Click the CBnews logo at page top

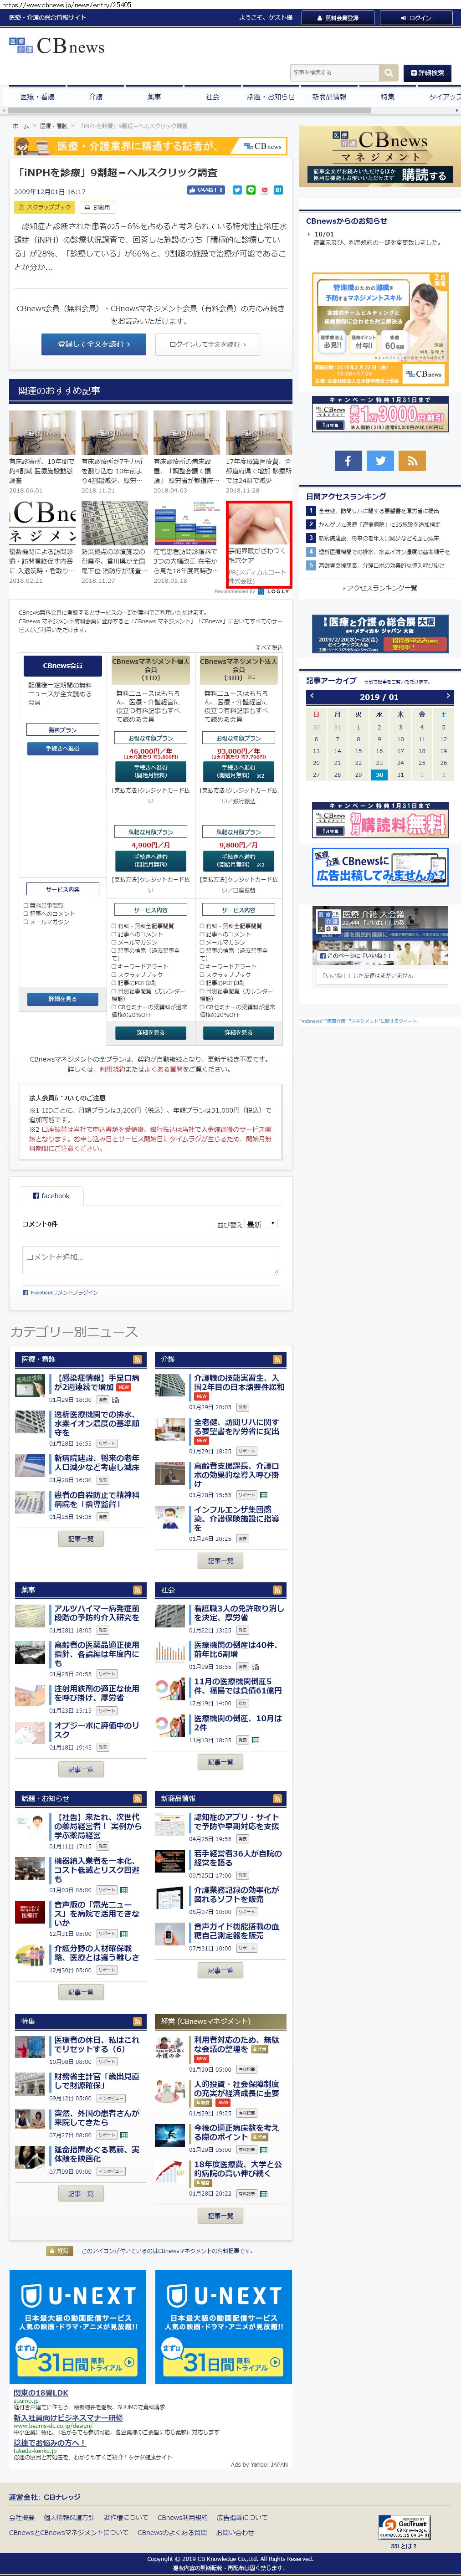pos(56,46)
